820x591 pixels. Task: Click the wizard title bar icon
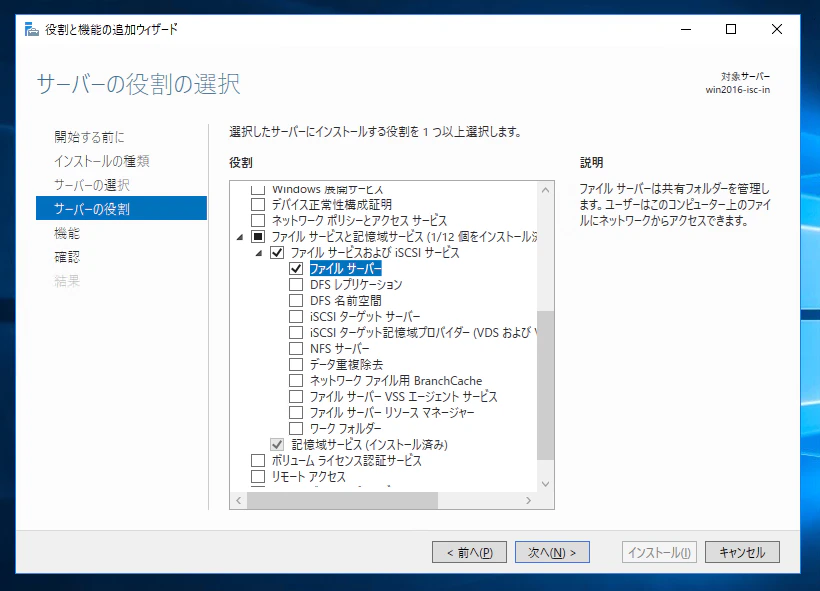(32, 29)
